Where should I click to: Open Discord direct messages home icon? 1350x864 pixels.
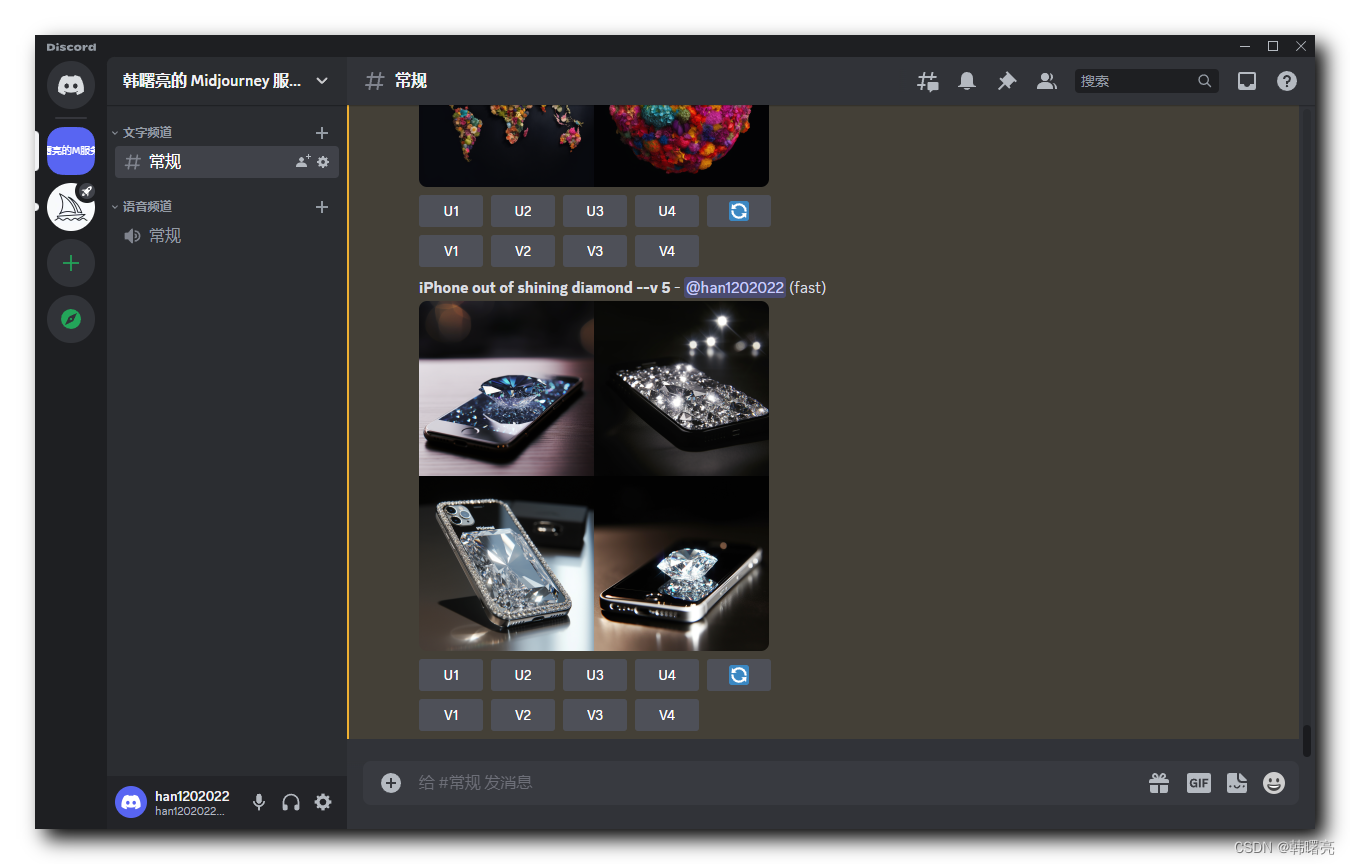point(71,85)
